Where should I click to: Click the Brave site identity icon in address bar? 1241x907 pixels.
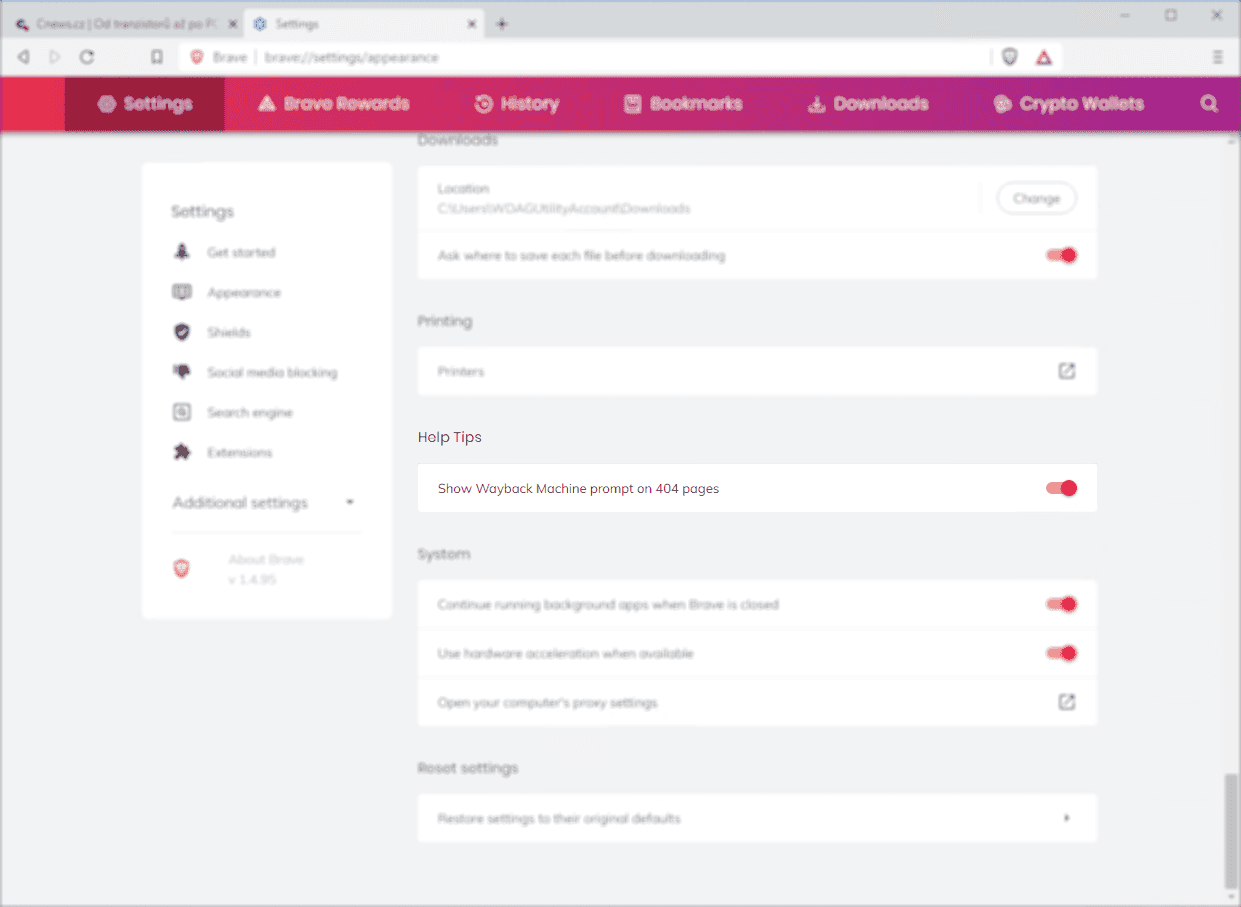click(197, 57)
